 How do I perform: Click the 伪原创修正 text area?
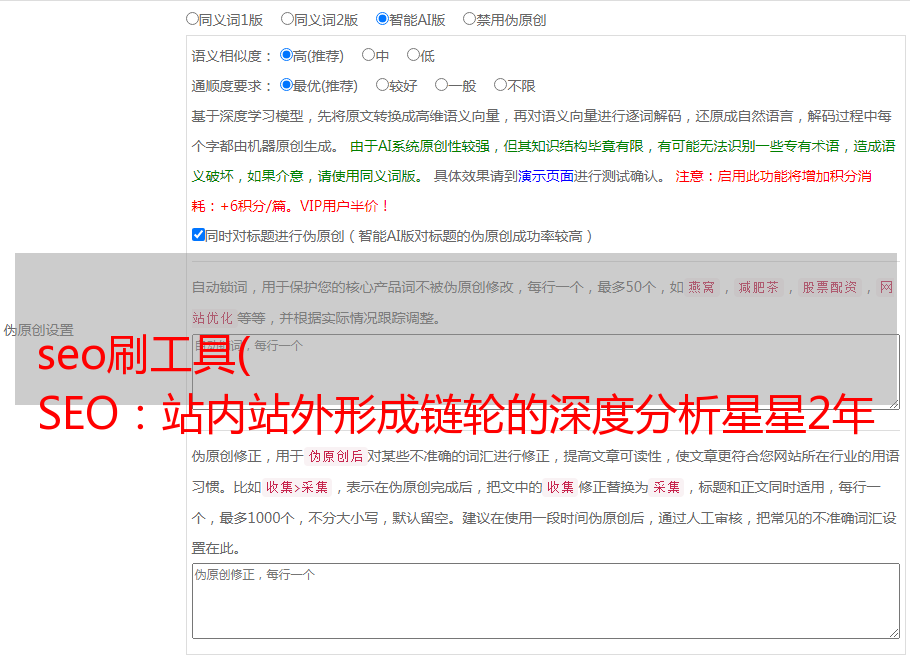[546, 601]
